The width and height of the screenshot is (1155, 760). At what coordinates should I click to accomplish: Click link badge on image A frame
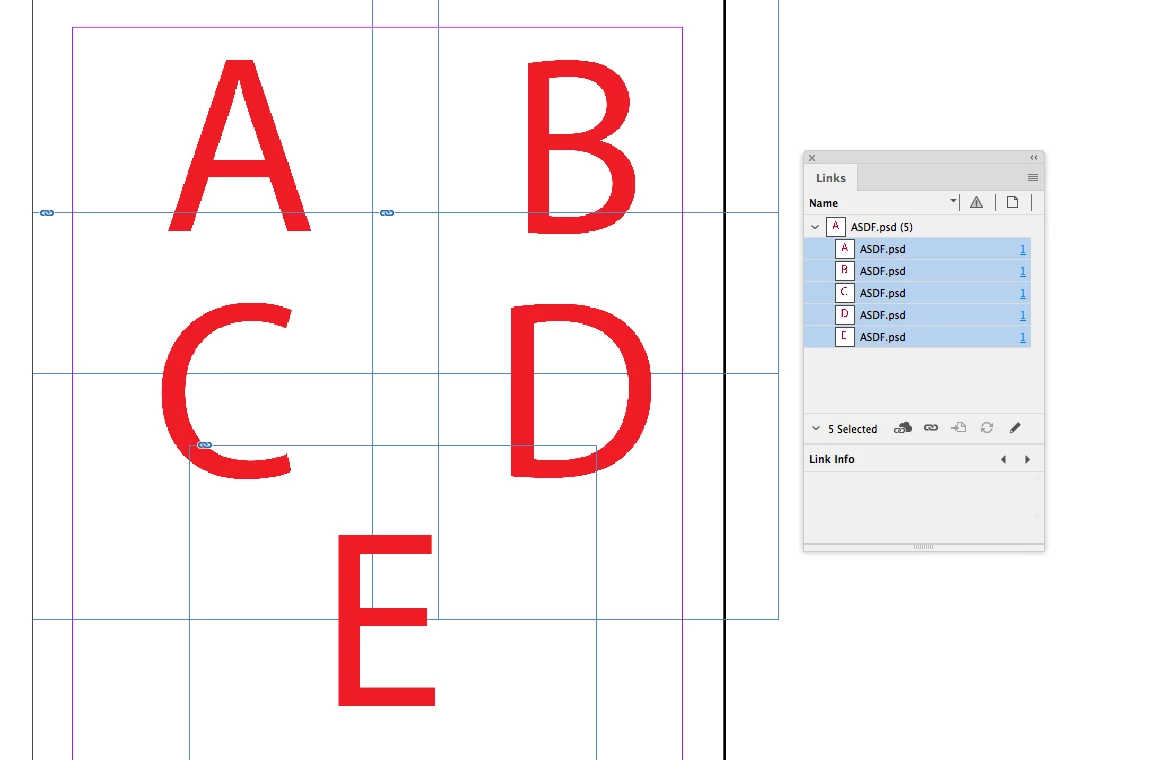click(47, 213)
